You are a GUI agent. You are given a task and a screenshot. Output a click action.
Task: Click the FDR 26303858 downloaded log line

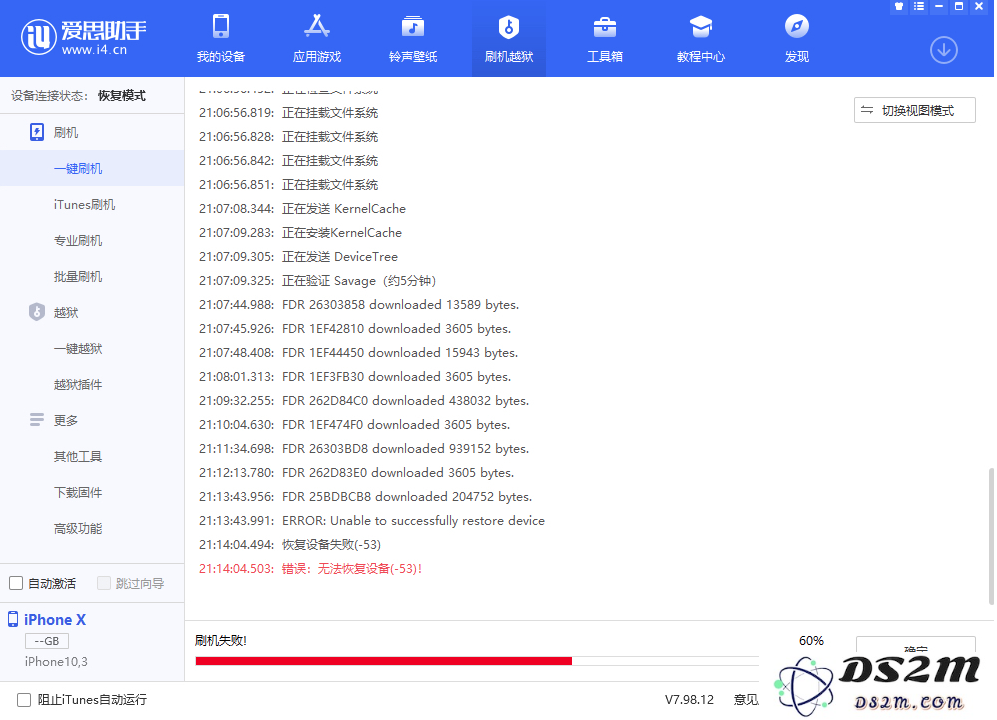coord(359,305)
